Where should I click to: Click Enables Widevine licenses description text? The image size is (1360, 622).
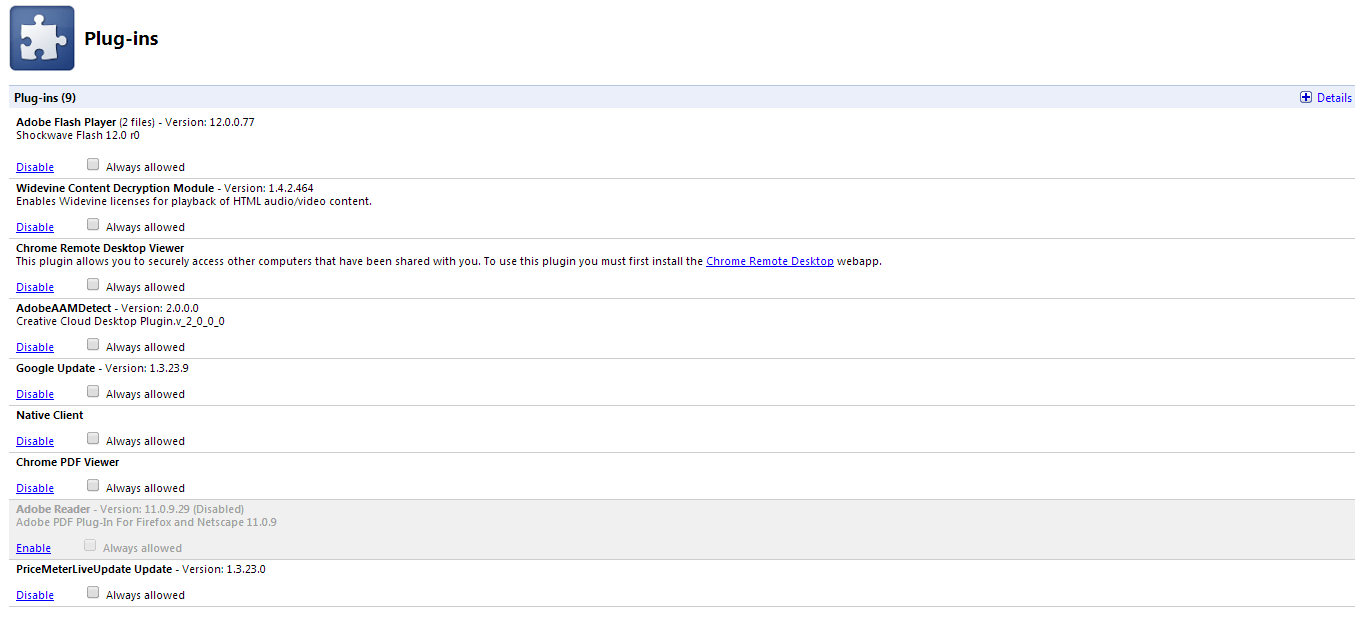pos(194,201)
